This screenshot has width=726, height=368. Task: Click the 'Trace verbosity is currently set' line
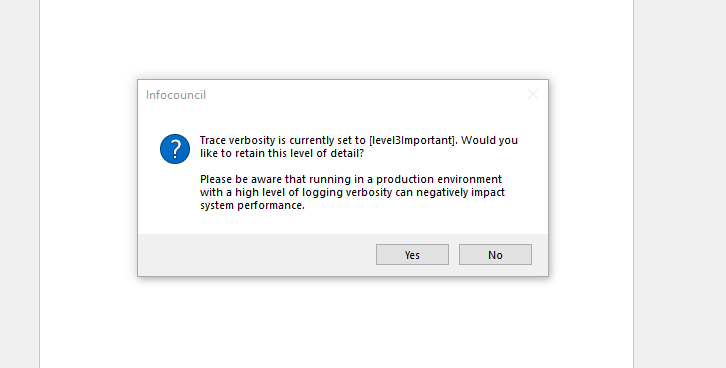point(359,140)
